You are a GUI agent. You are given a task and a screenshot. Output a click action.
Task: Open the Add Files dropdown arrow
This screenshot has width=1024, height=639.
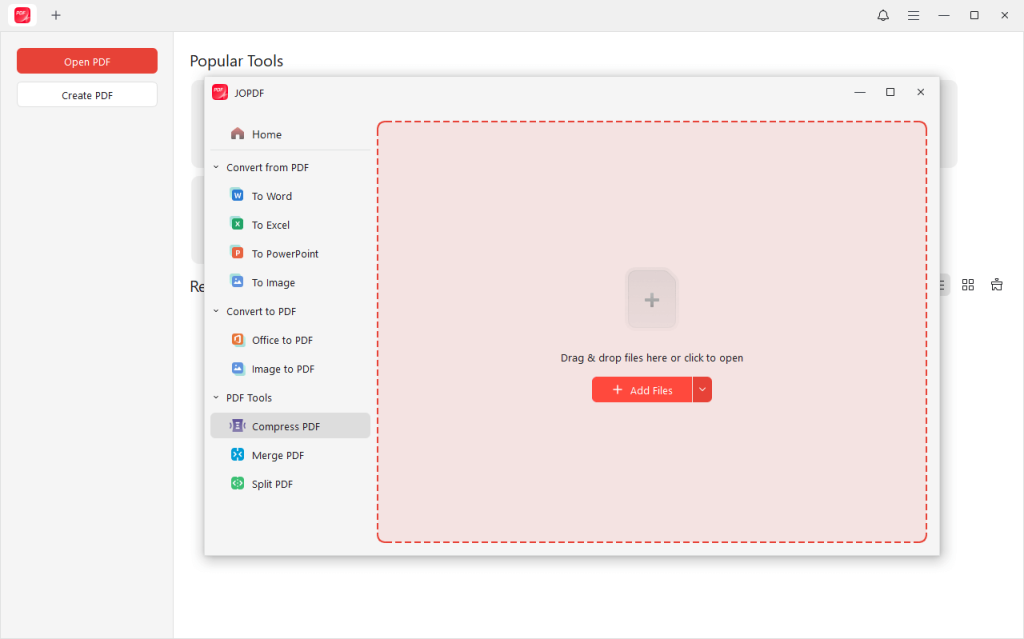[702, 389]
